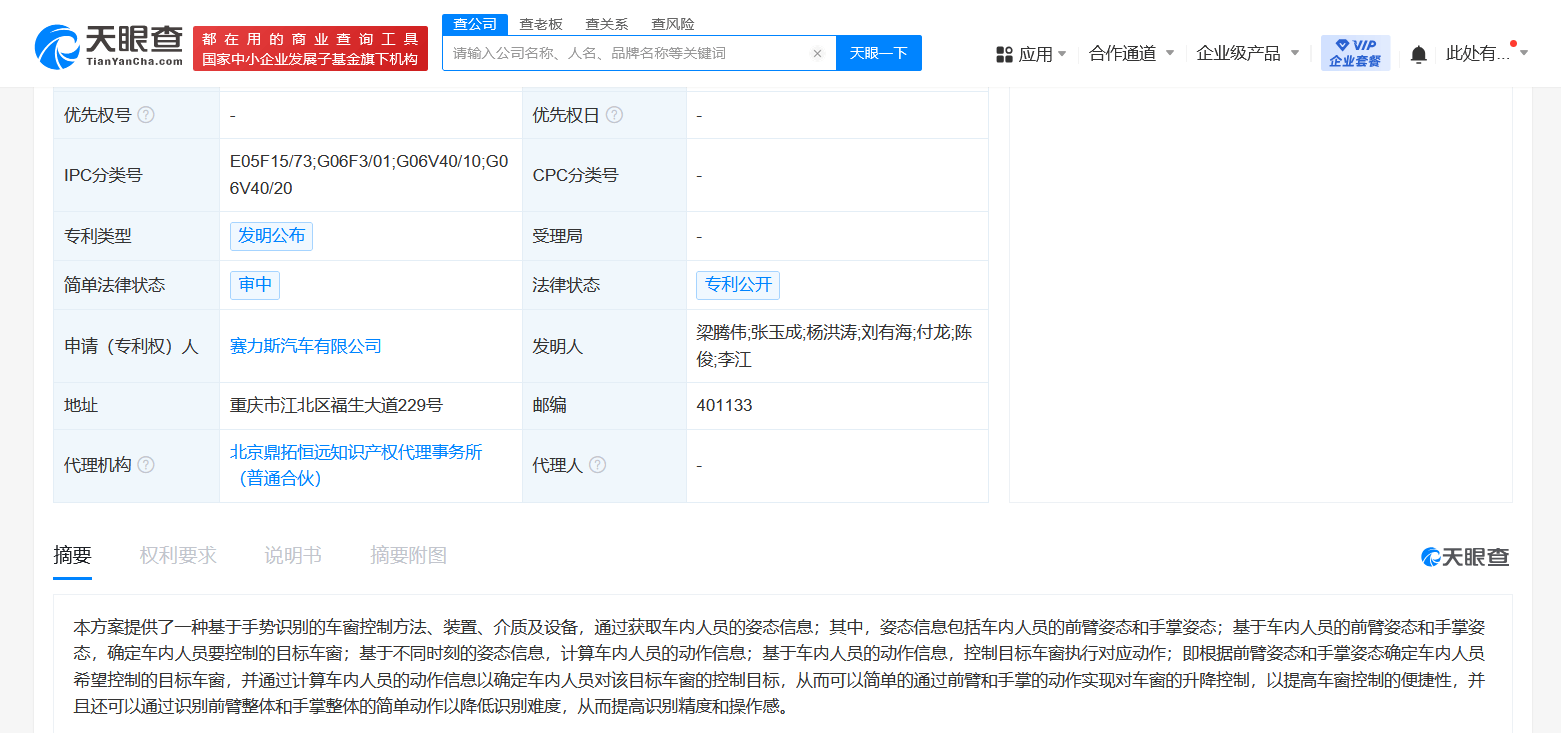The image size is (1561, 733).
Task: Click the 合作通道 menu label
Action: click(x=1122, y=53)
